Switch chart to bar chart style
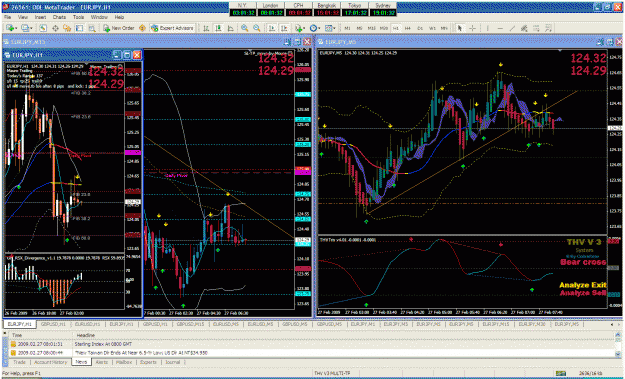The image size is (625, 379). 206,28
